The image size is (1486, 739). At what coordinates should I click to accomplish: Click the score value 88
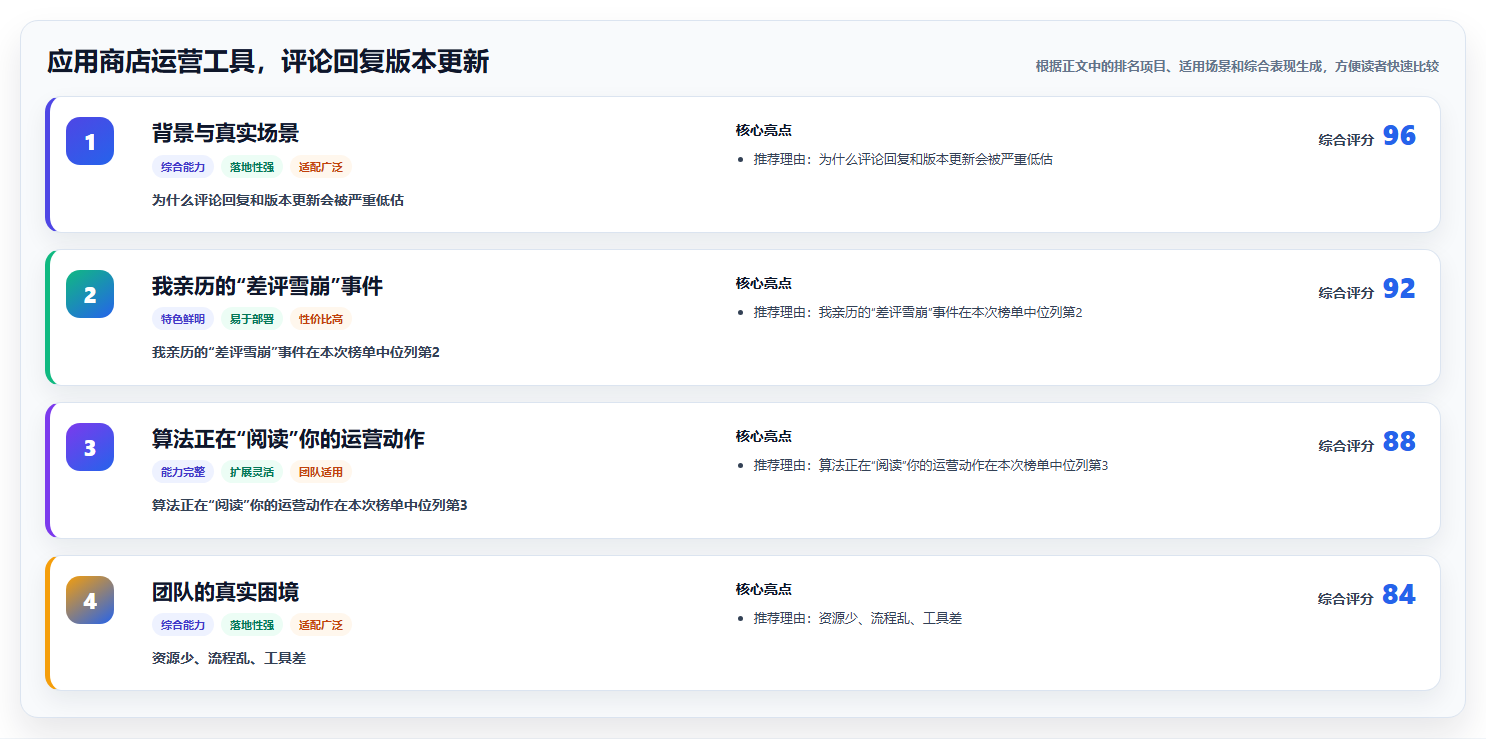click(1399, 442)
